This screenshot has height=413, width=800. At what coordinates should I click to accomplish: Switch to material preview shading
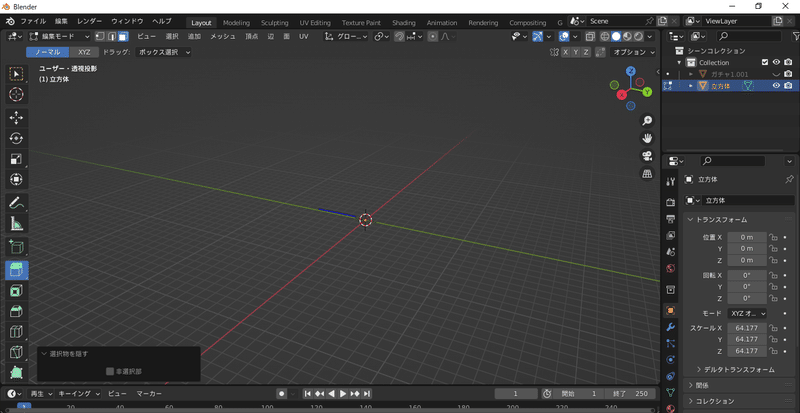(627, 36)
